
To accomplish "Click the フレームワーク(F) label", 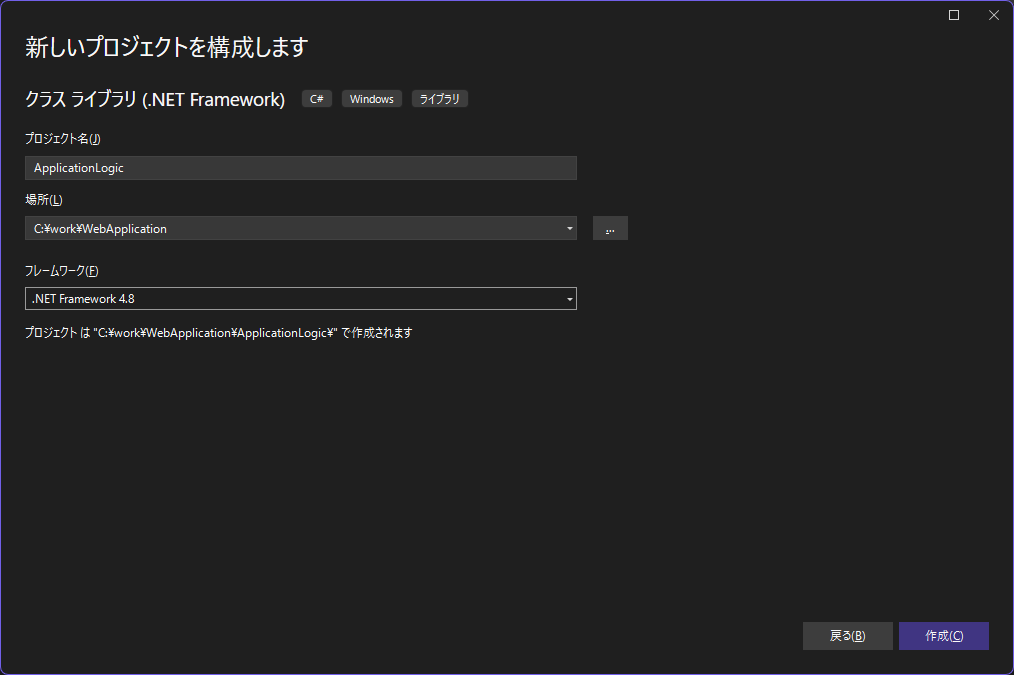I will point(62,270).
